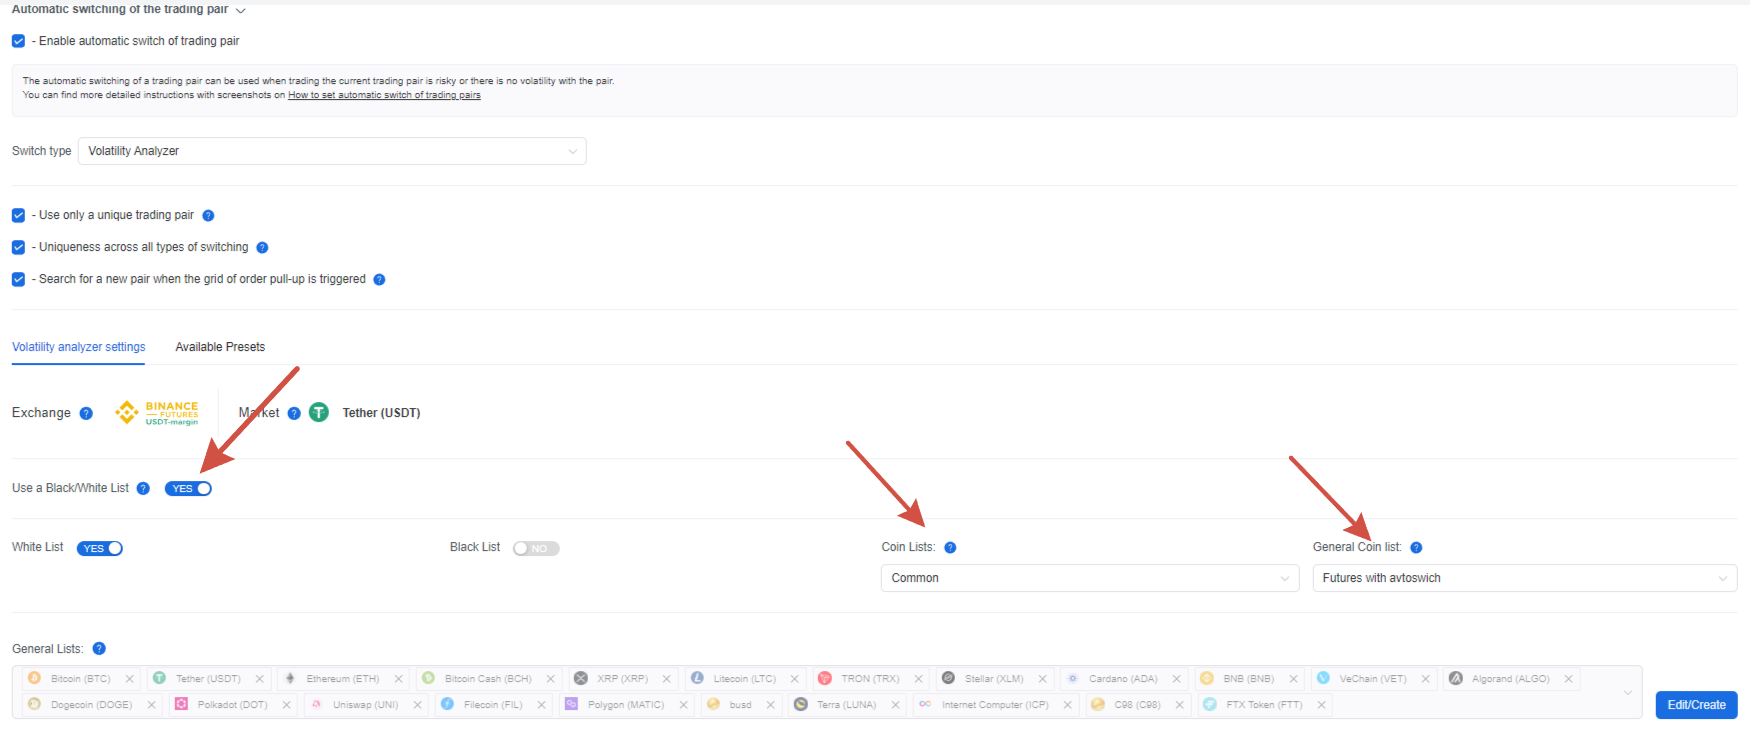Remove Algorand (ALGO) tag from list
This screenshot has width=1750, height=734.
click(1568, 679)
